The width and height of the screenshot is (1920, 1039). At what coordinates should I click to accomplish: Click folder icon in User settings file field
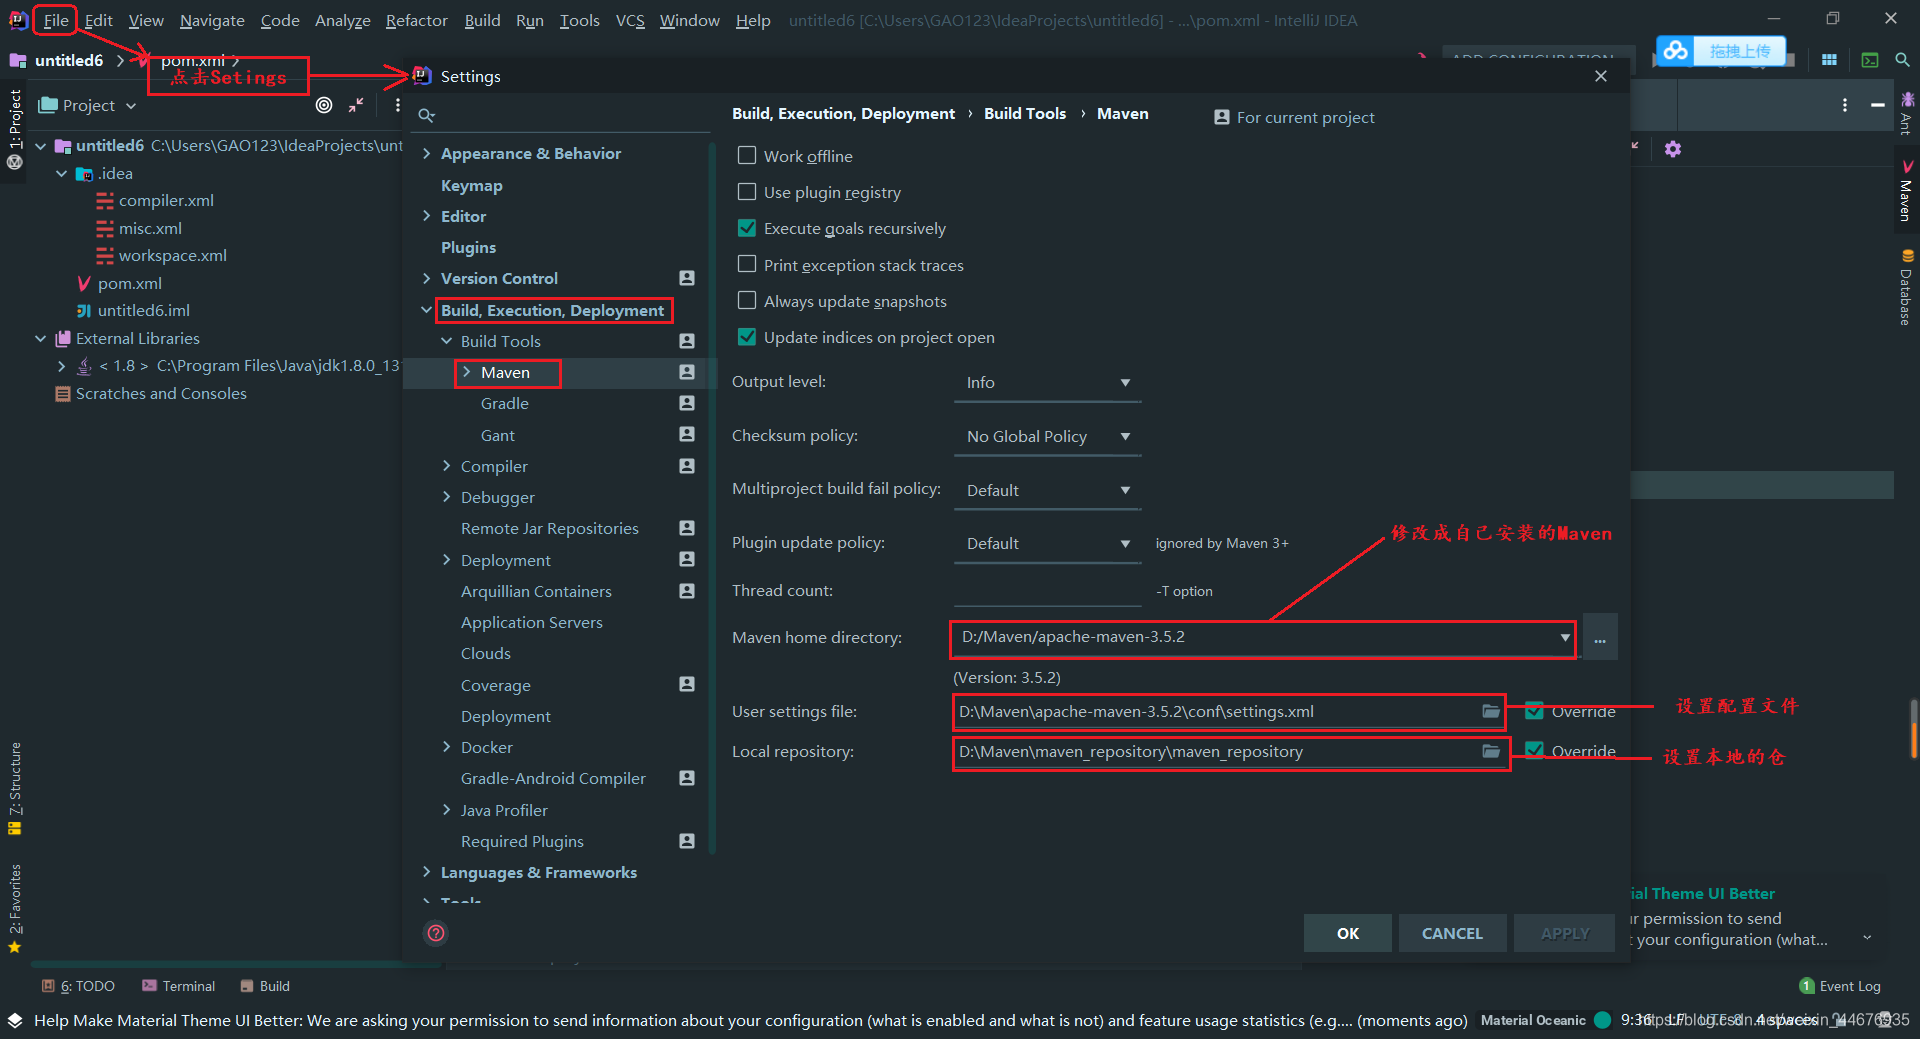coord(1490,711)
